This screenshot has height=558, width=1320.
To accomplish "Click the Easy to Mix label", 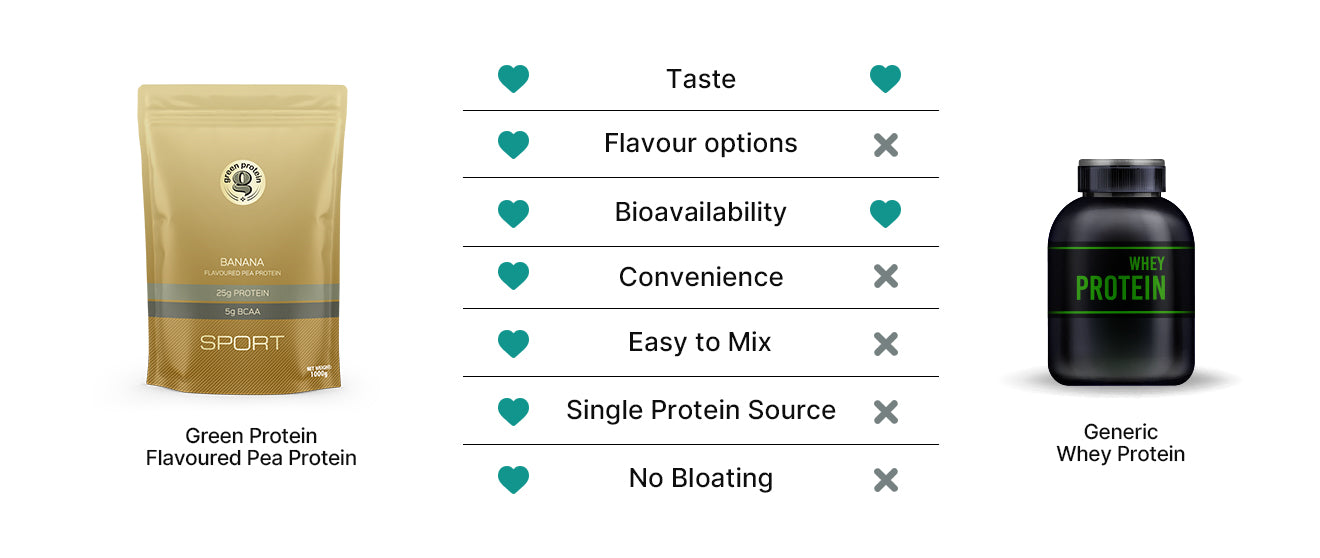I will click(700, 342).
